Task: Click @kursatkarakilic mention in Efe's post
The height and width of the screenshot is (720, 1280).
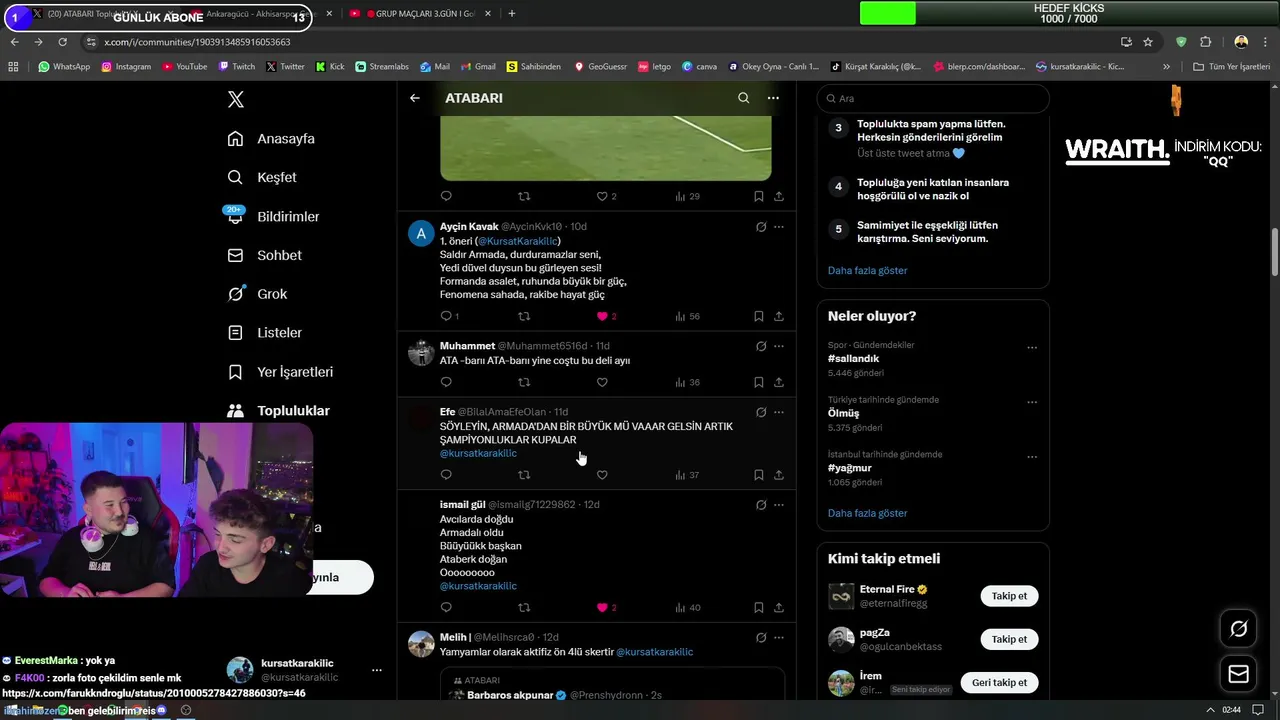Action: click(x=478, y=453)
